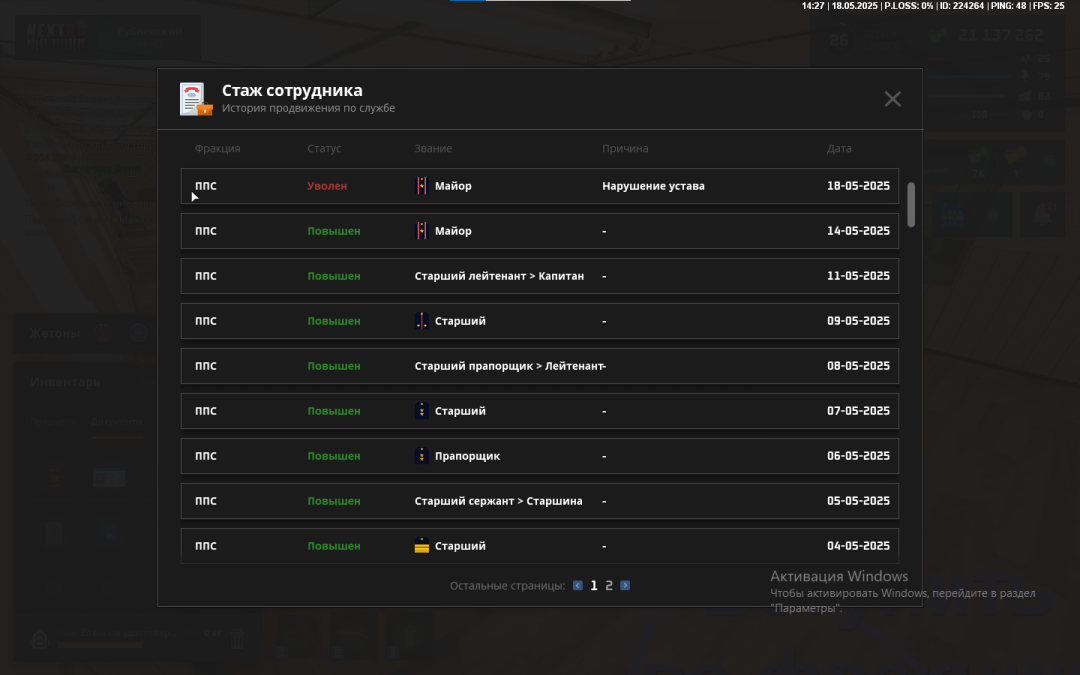Click the FPS: 25 indicator
This screenshot has height=675, width=1080.
coord(1049,6)
